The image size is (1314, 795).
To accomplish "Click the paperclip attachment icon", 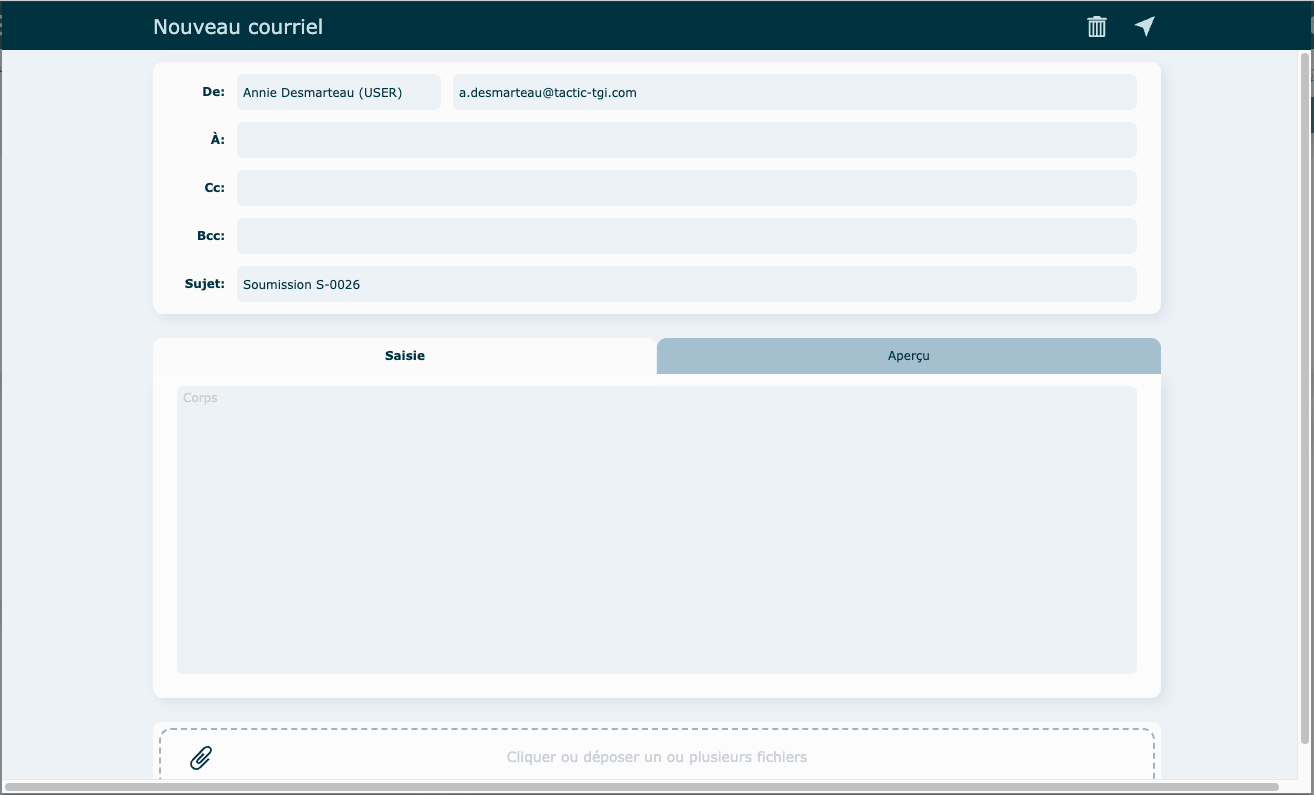I will pyautogui.click(x=201, y=758).
